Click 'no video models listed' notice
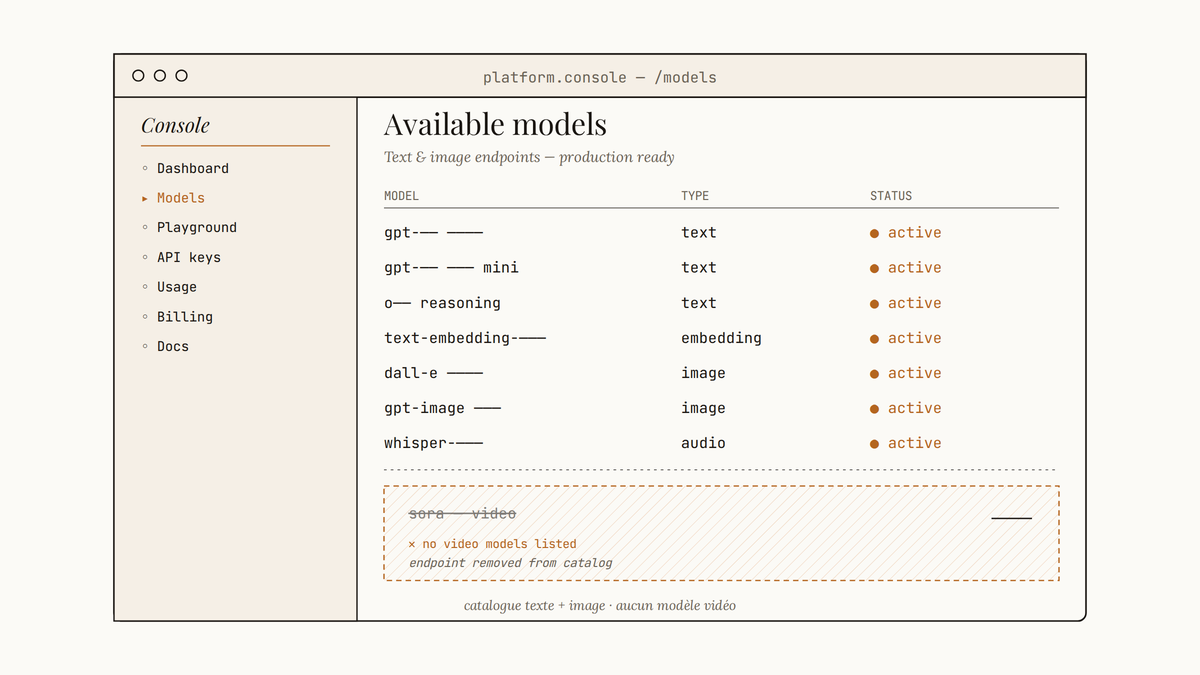1200x675 pixels. point(493,544)
